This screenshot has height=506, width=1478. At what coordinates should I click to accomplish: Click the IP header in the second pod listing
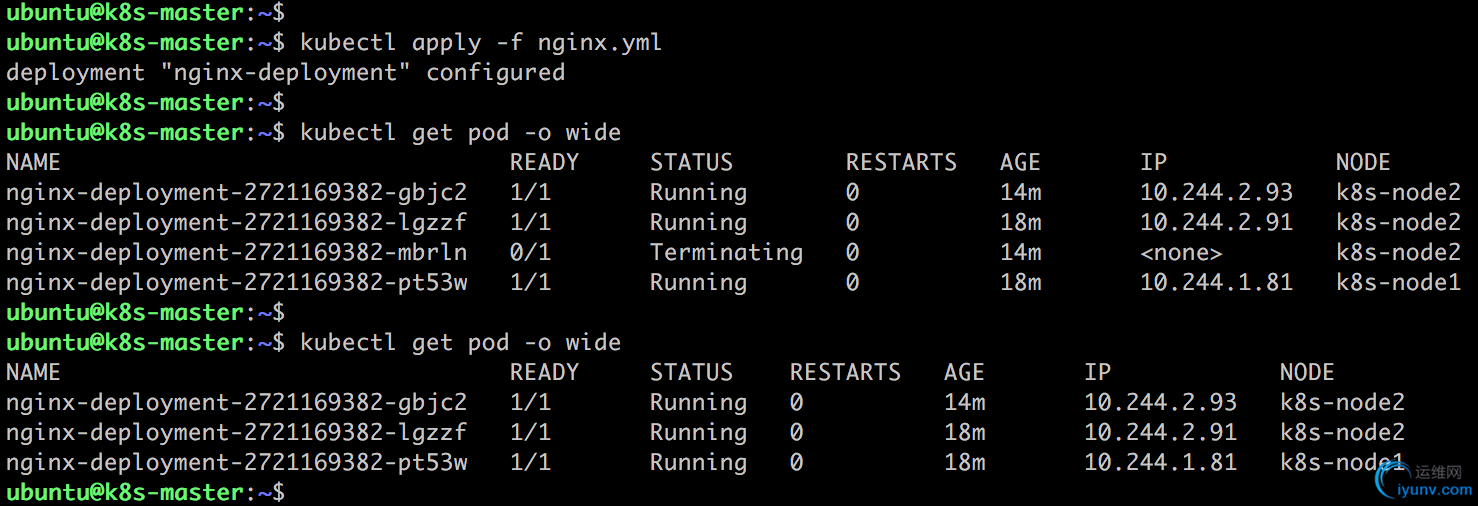click(x=1097, y=373)
